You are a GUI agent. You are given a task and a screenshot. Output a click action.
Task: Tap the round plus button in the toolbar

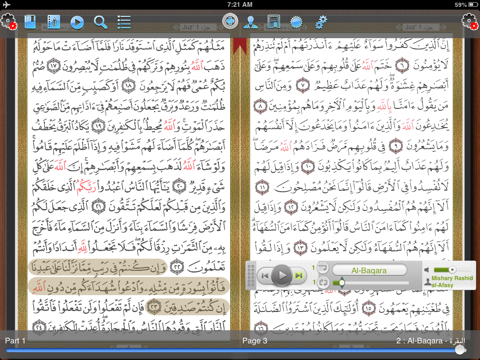[230, 21]
